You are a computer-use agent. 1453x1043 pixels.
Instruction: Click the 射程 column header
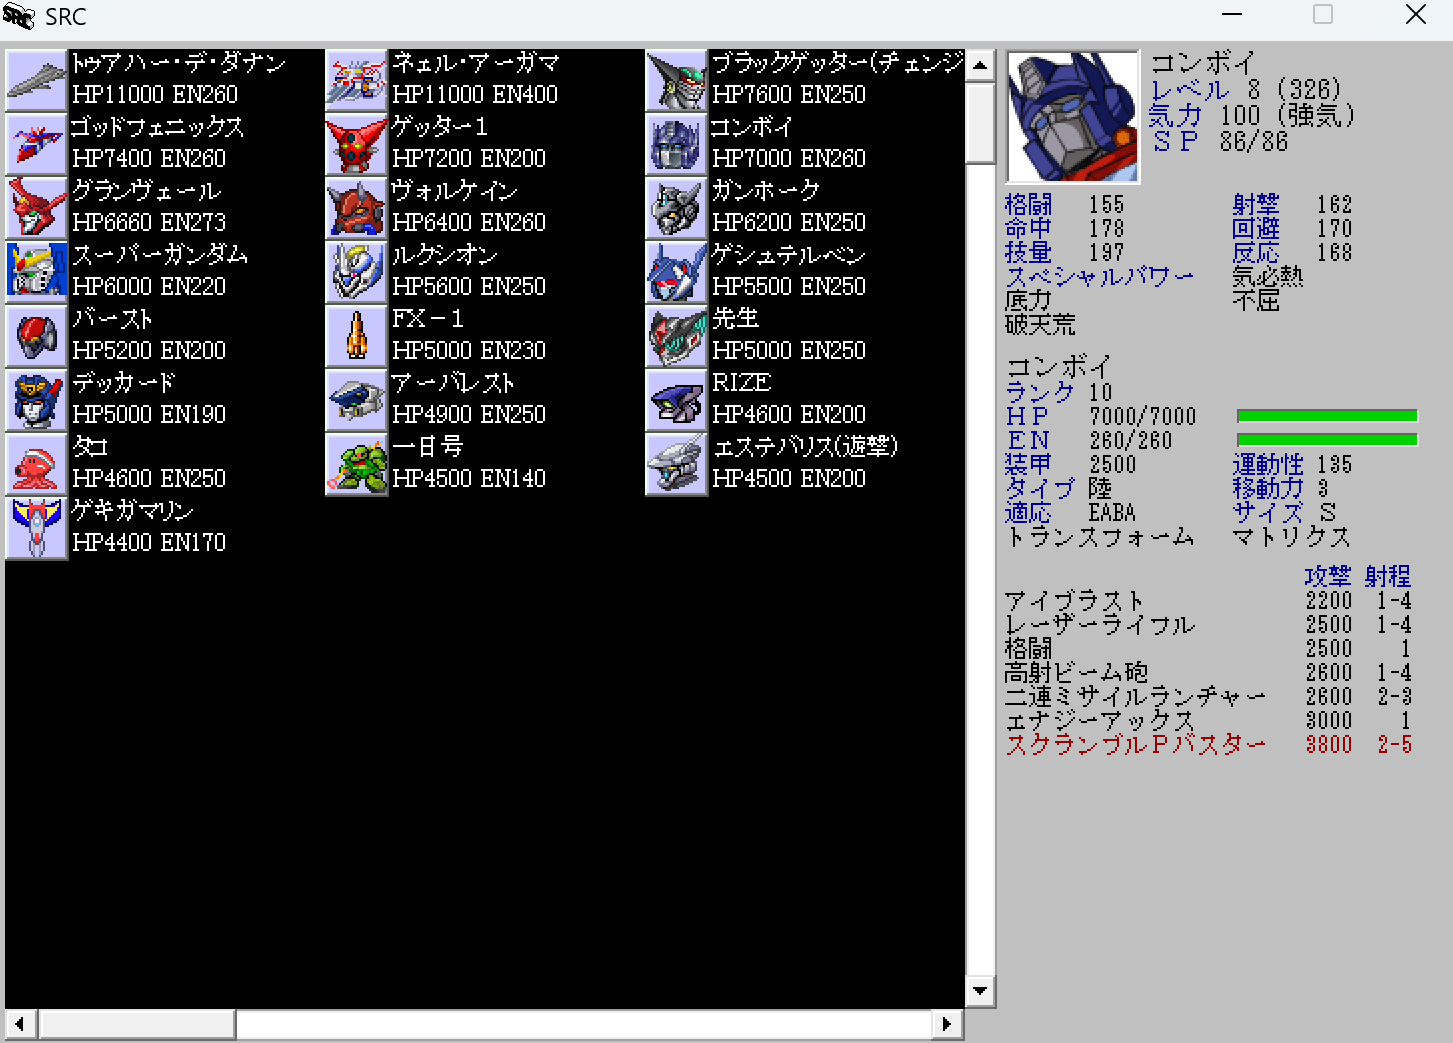1388,576
